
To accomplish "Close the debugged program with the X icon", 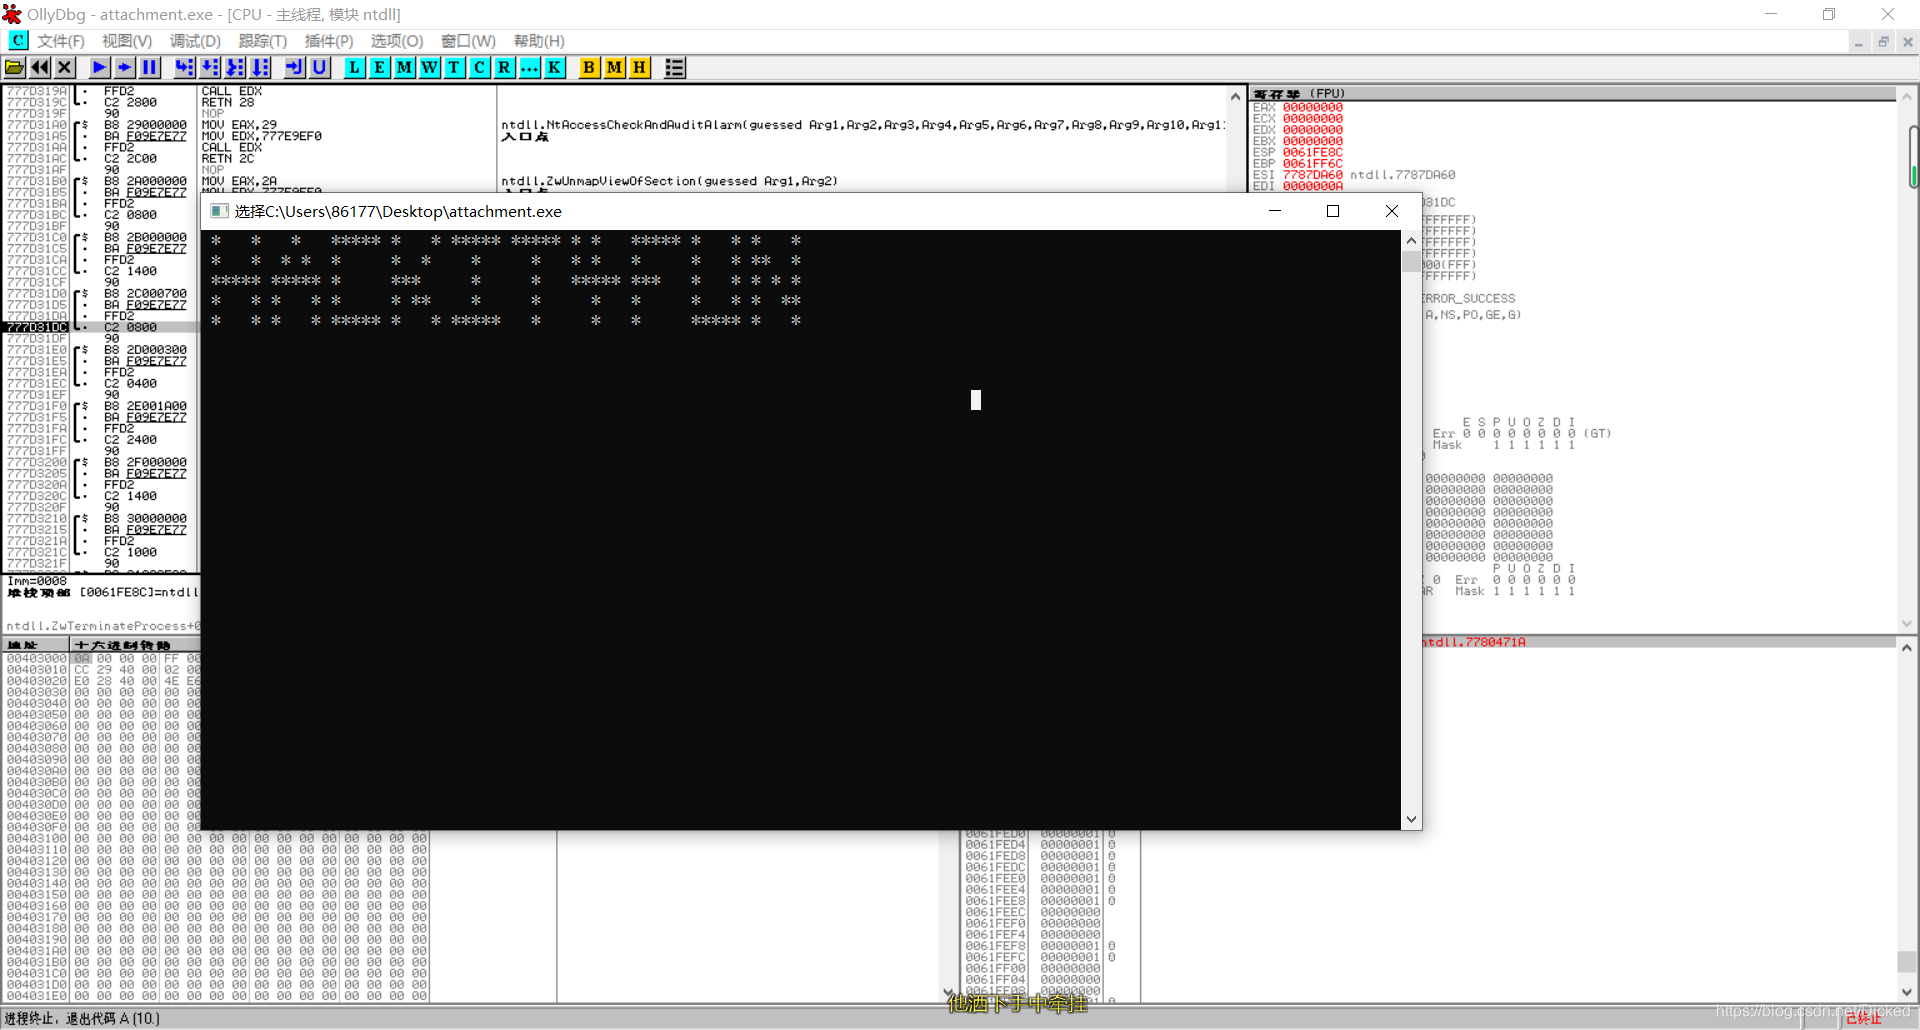I will pyautogui.click(x=65, y=67).
